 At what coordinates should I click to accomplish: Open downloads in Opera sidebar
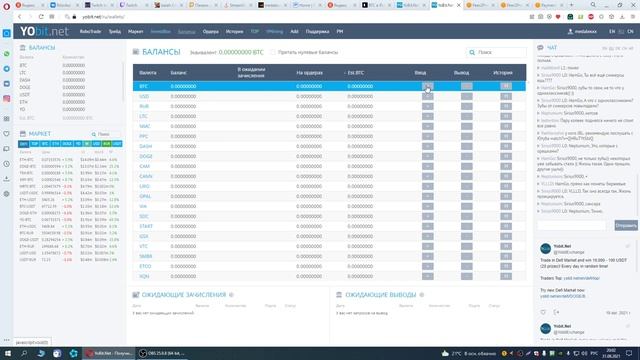7,179
